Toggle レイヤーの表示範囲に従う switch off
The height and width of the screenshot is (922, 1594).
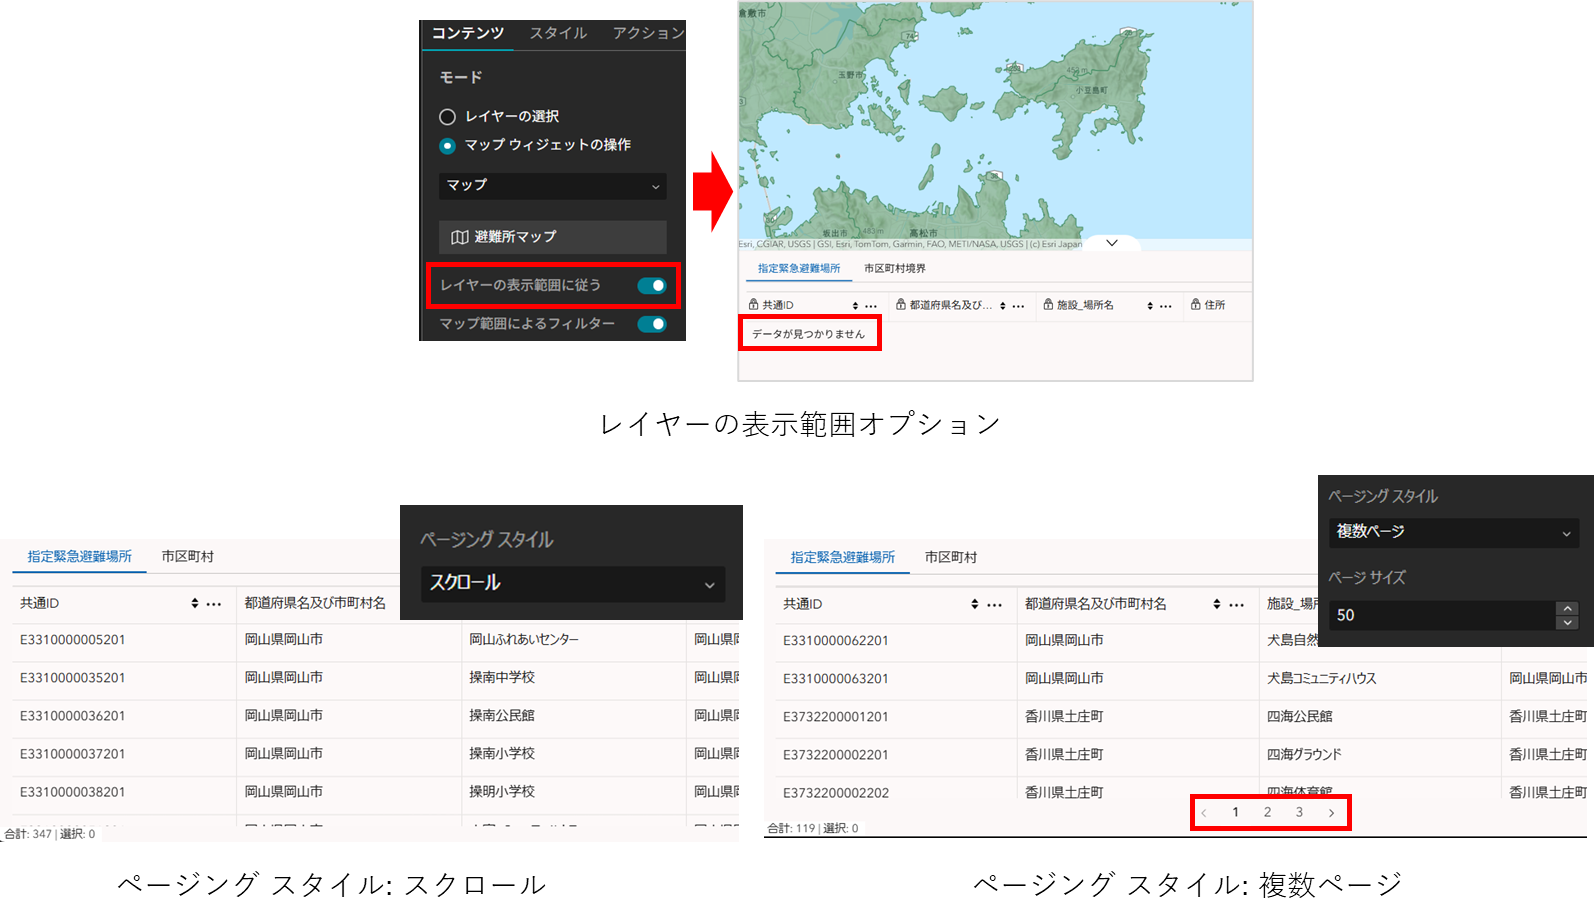(x=652, y=286)
